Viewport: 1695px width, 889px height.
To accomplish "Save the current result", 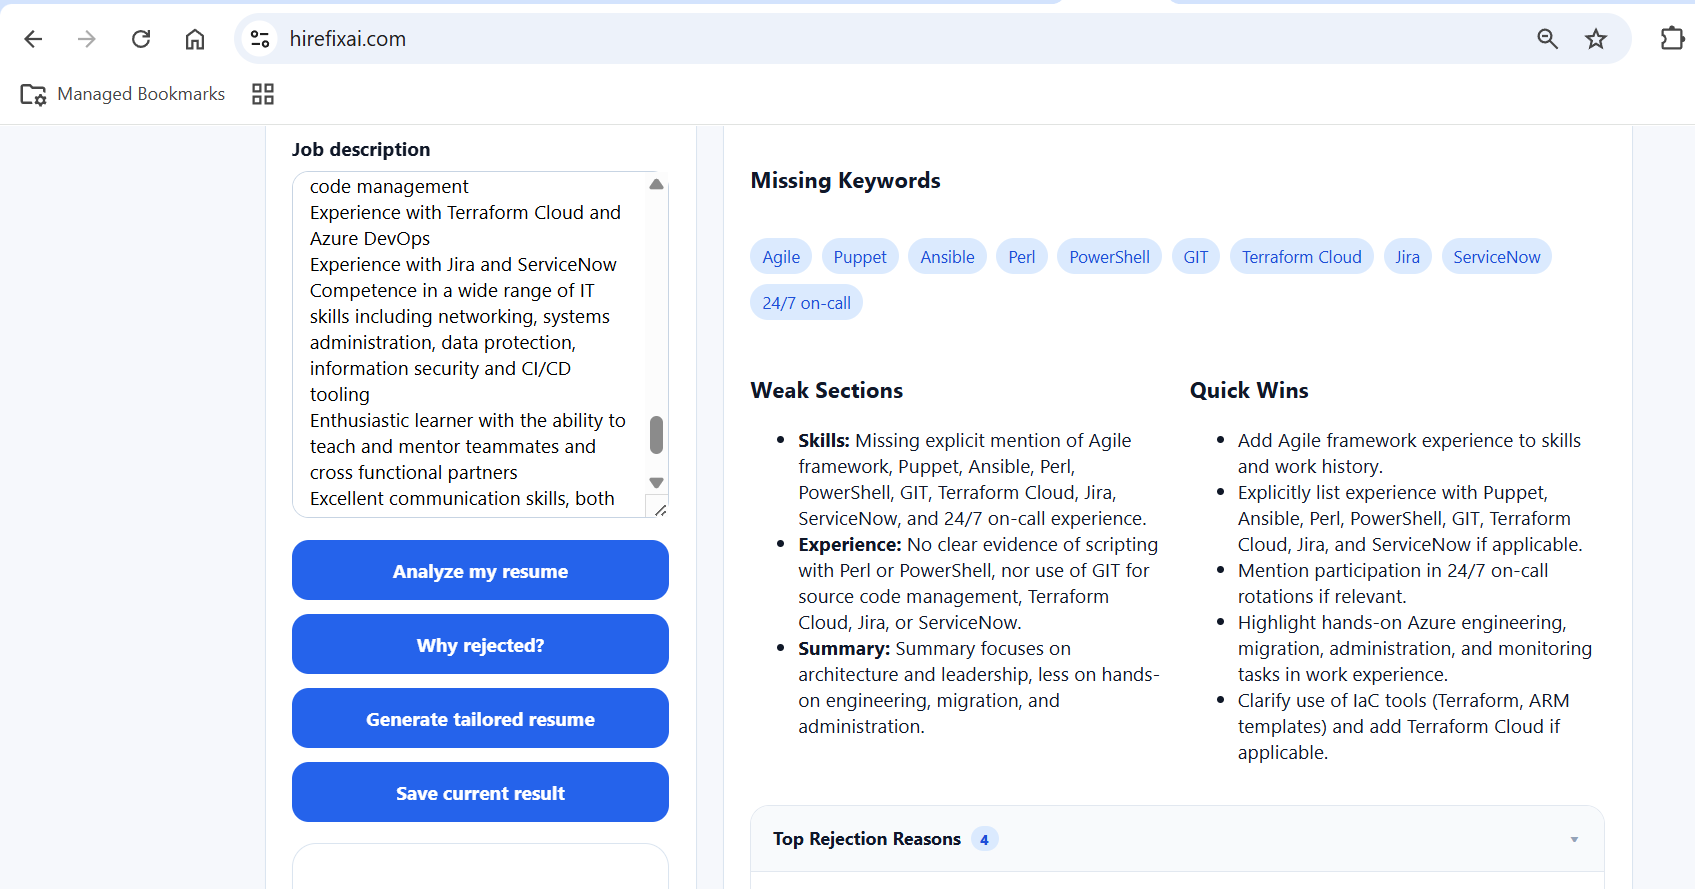I will point(480,793).
